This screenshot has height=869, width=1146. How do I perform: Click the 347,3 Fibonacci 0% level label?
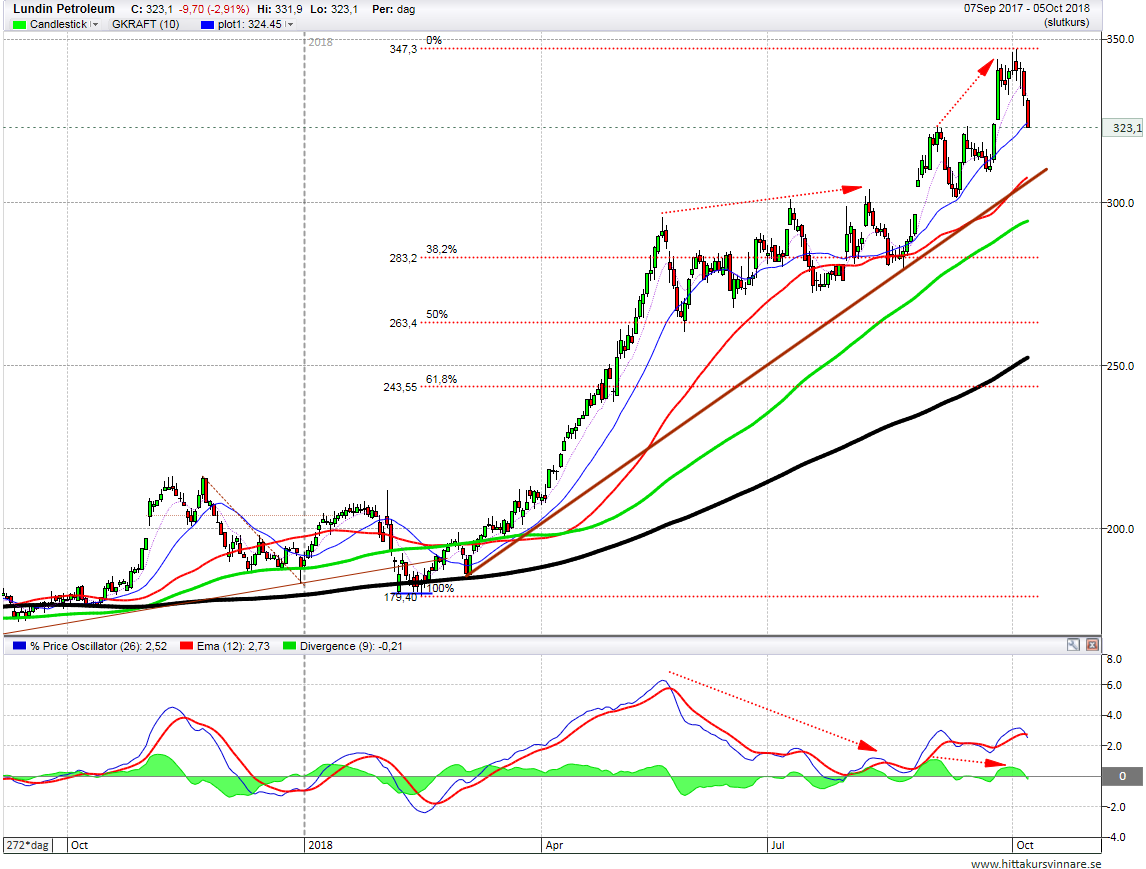click(403, 49)
